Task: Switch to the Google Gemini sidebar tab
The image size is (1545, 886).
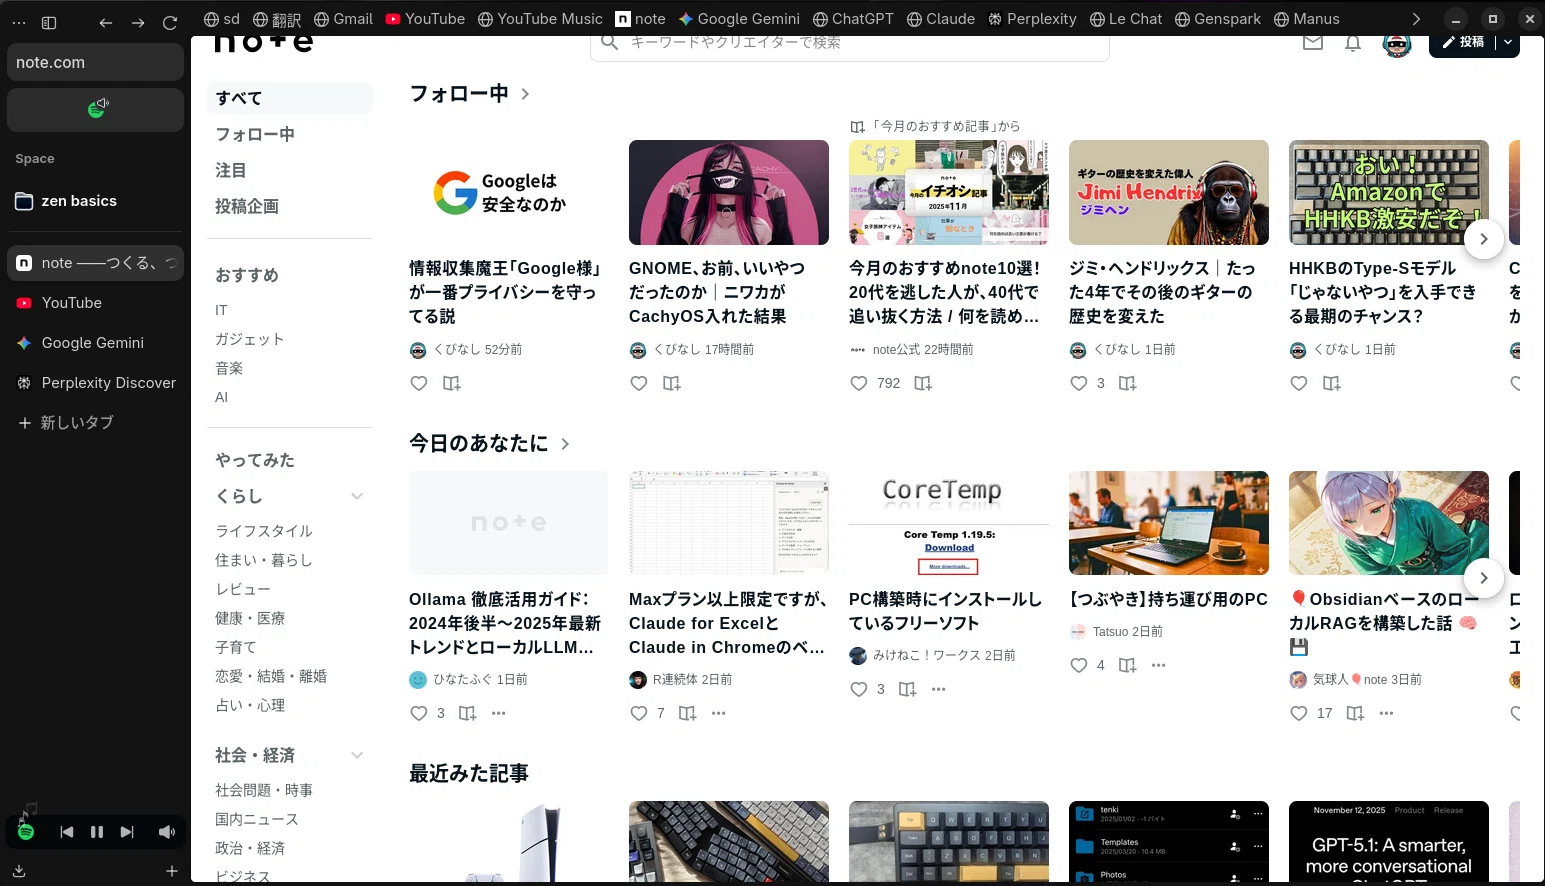Action: pos(96,343)
